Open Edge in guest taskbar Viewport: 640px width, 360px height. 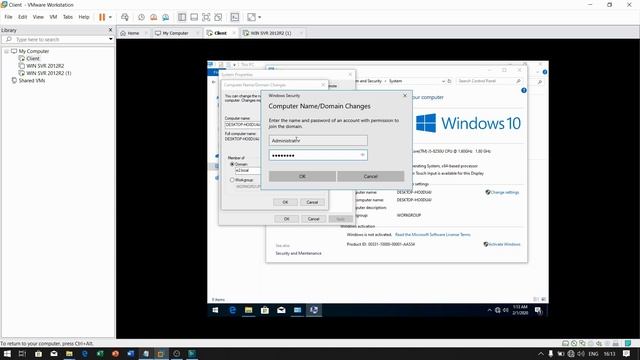pyautogui.click(x=232, y=310)
